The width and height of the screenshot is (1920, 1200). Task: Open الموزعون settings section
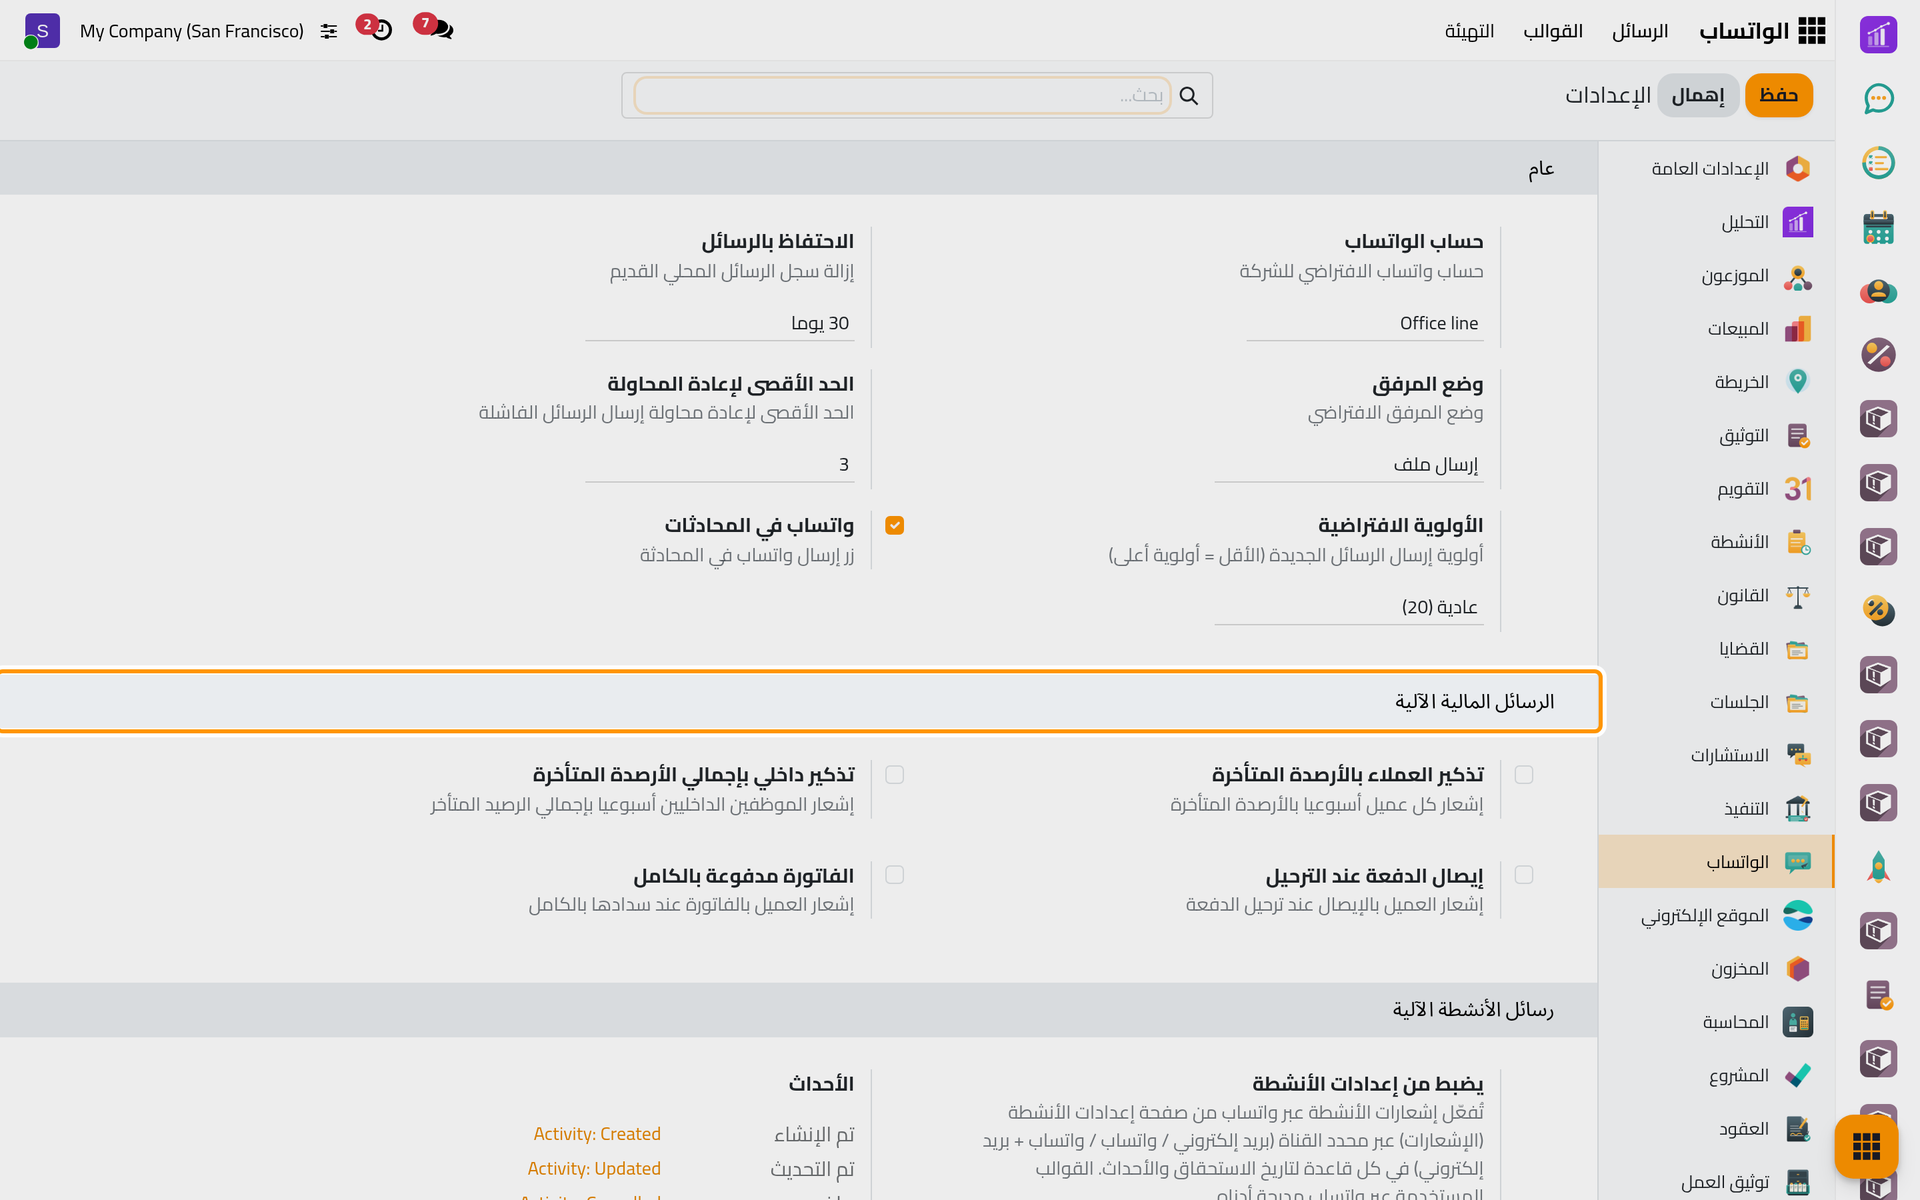1716,275
